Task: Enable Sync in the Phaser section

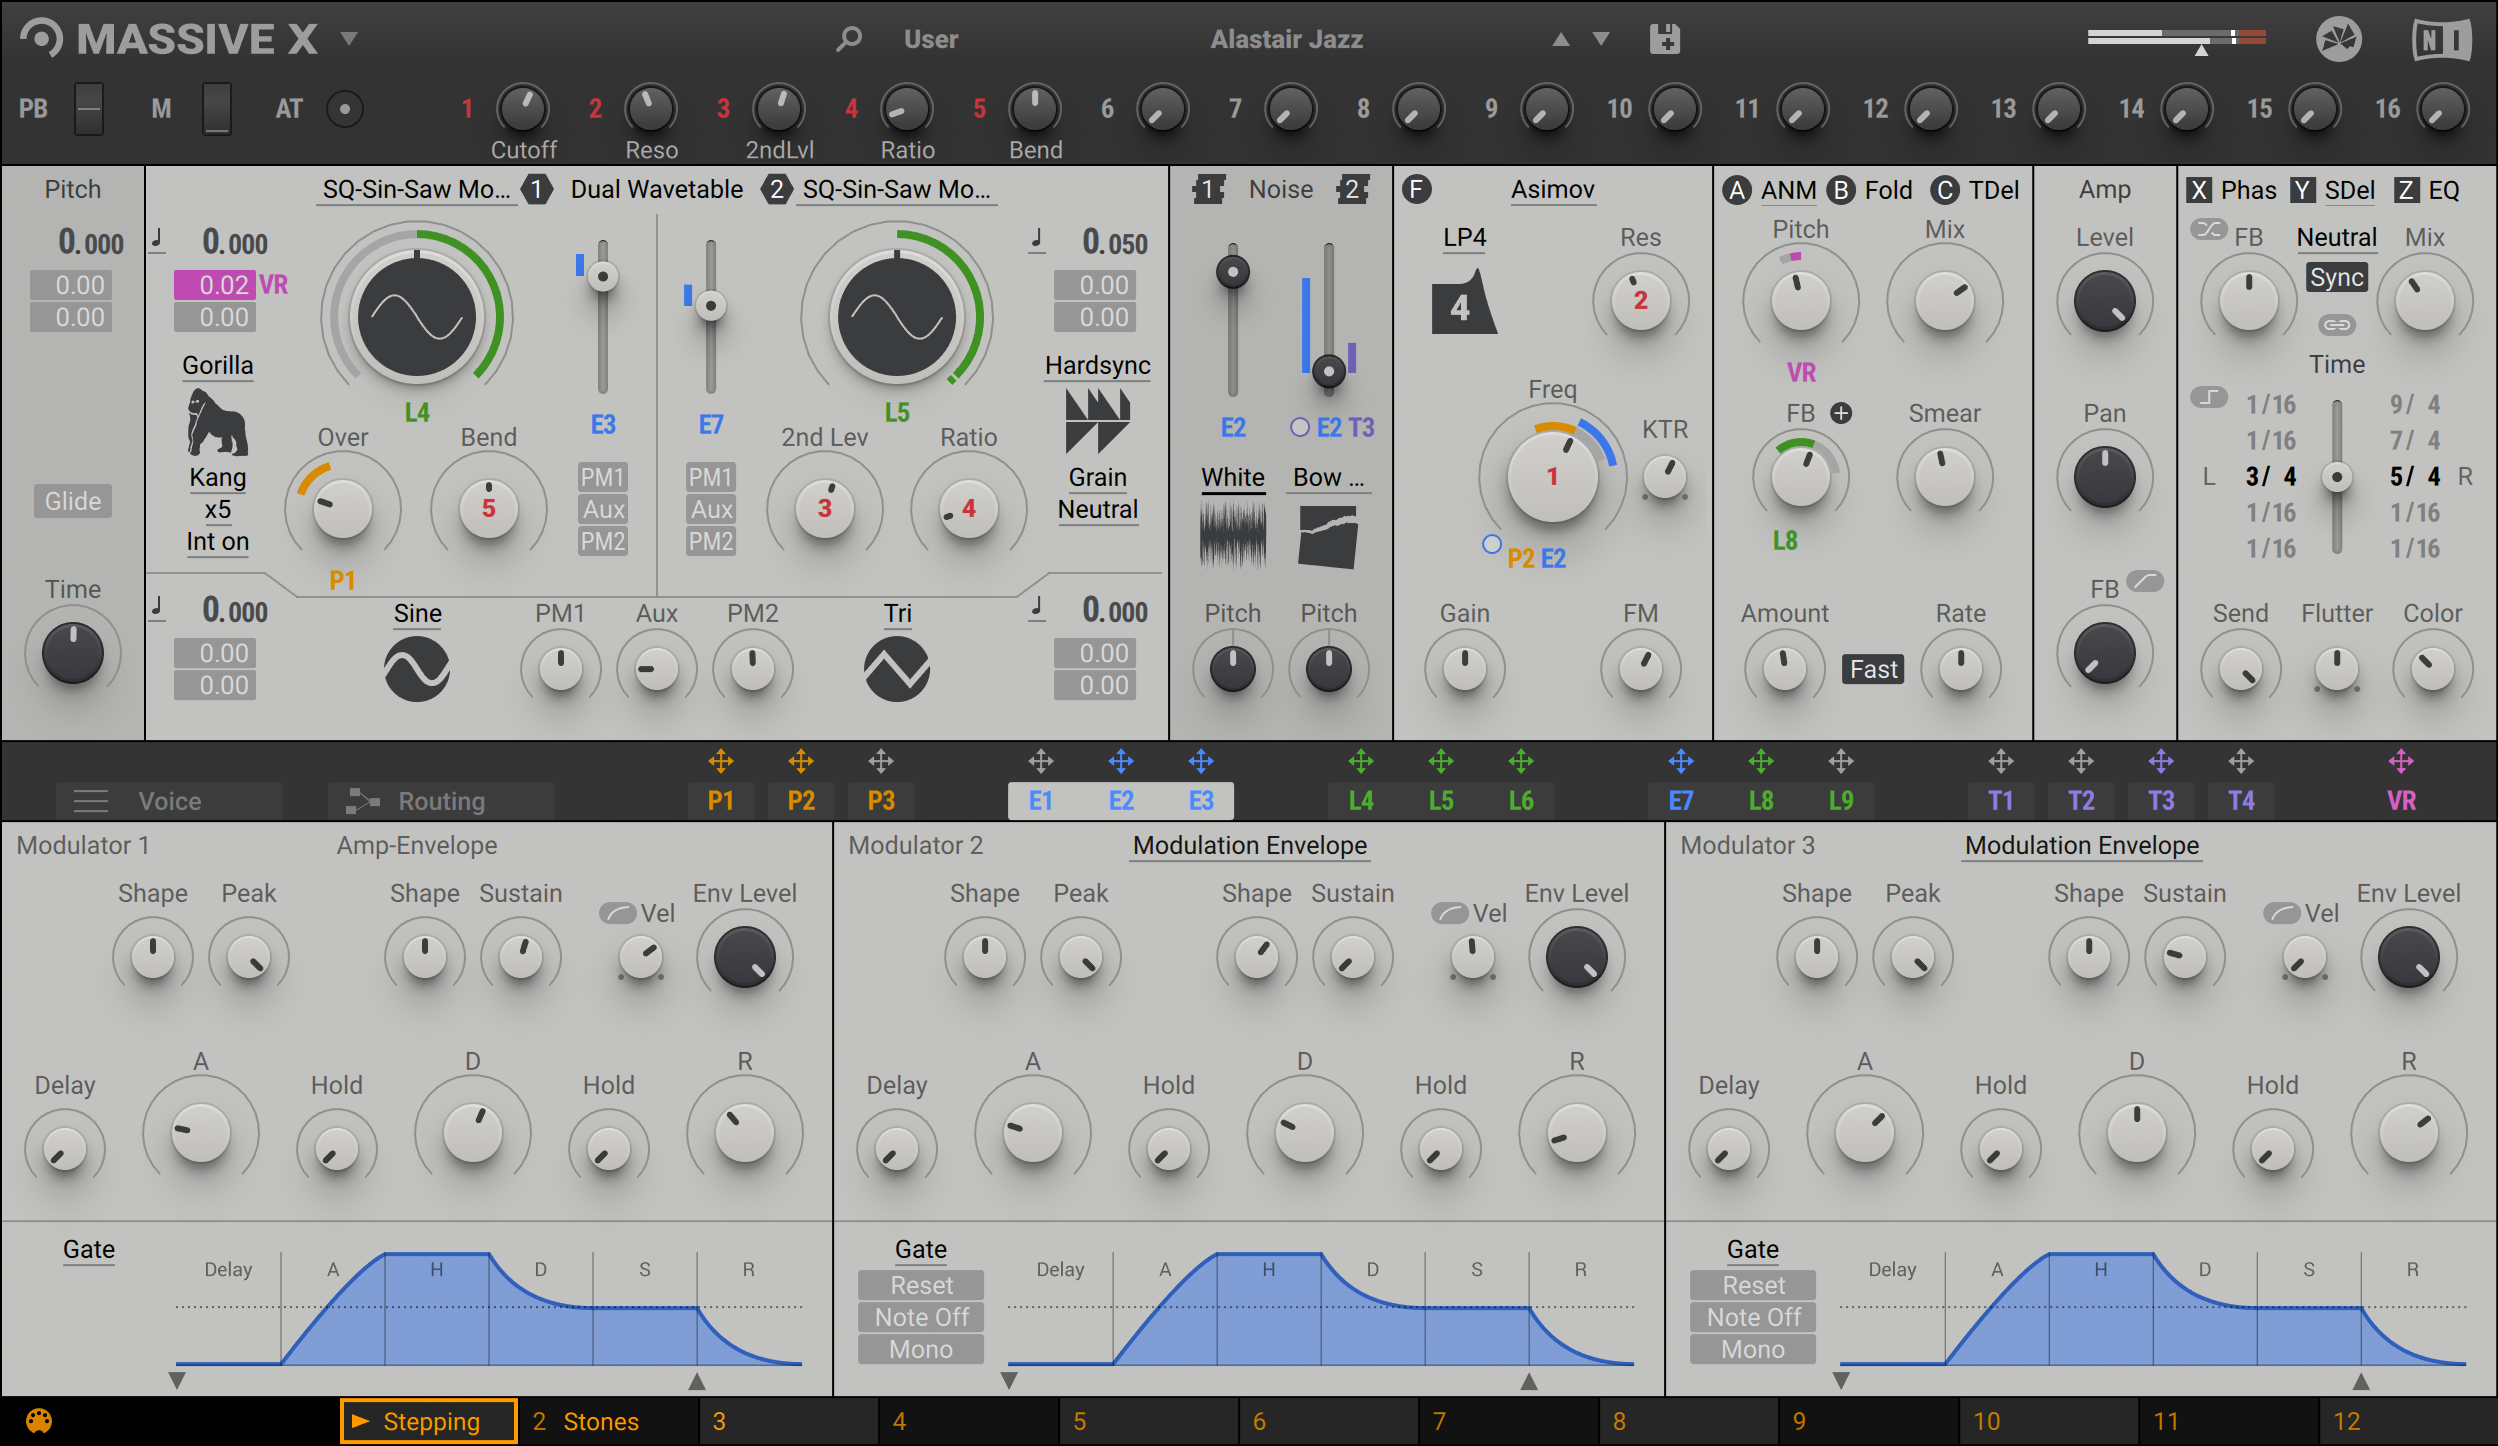Action: pyautogui.click(x=2336, y=277)
